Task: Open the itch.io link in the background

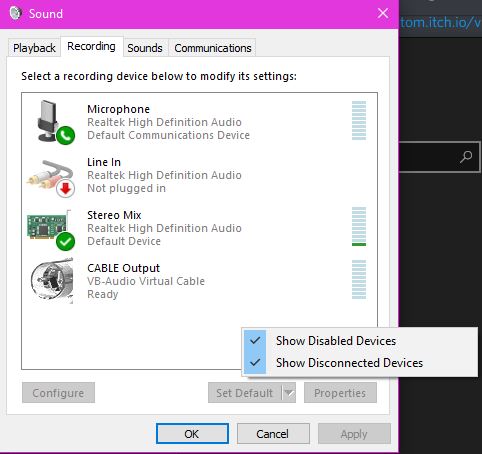Action: [441, 23]
